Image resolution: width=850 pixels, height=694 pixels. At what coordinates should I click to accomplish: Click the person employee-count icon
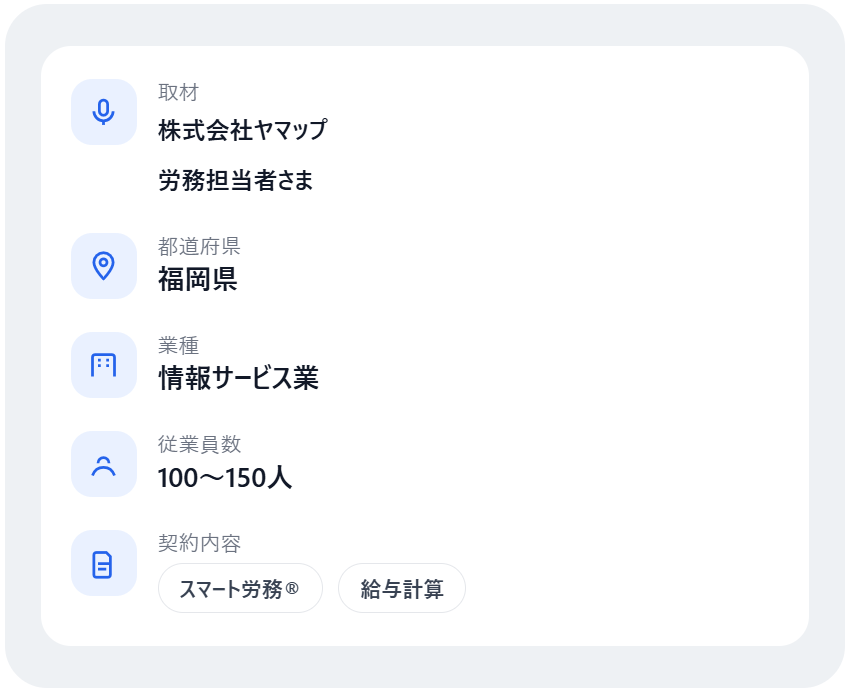[x=103, y=464]
